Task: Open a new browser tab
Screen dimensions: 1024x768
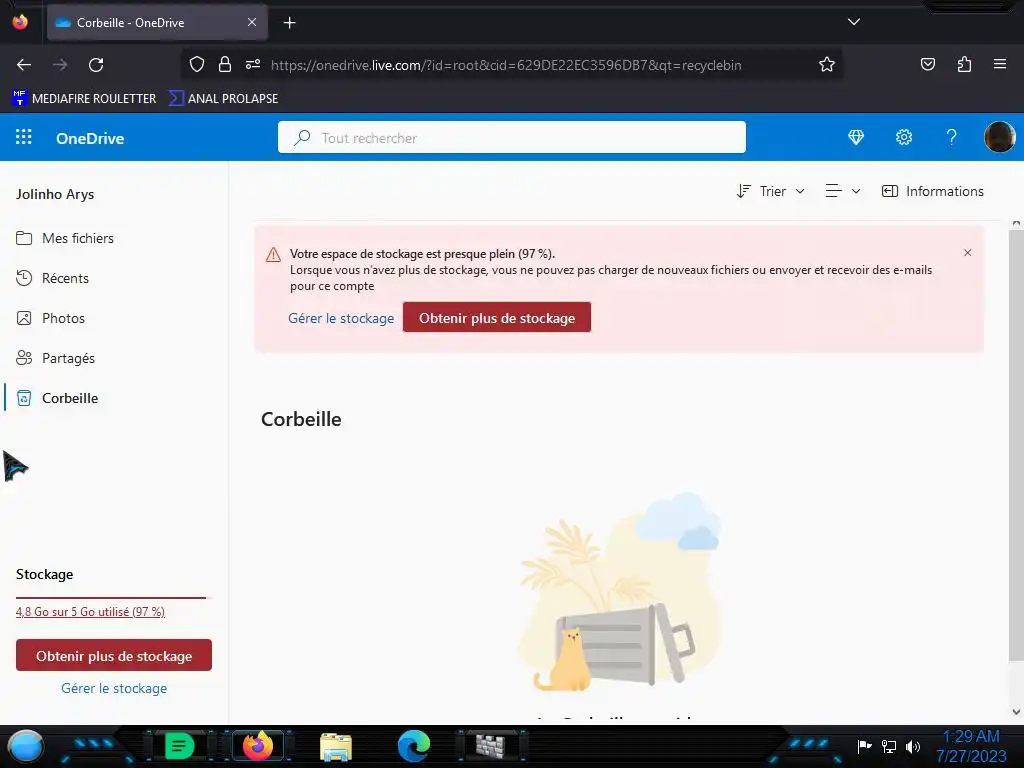Action: point(289,23)
